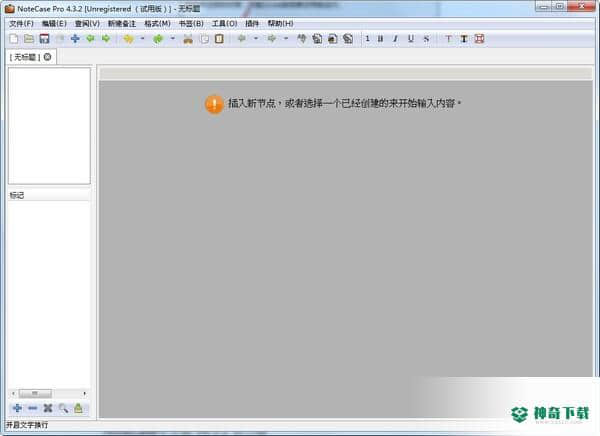Click the first document icon after the pin
600x436 pixels.
click(317, 39)
